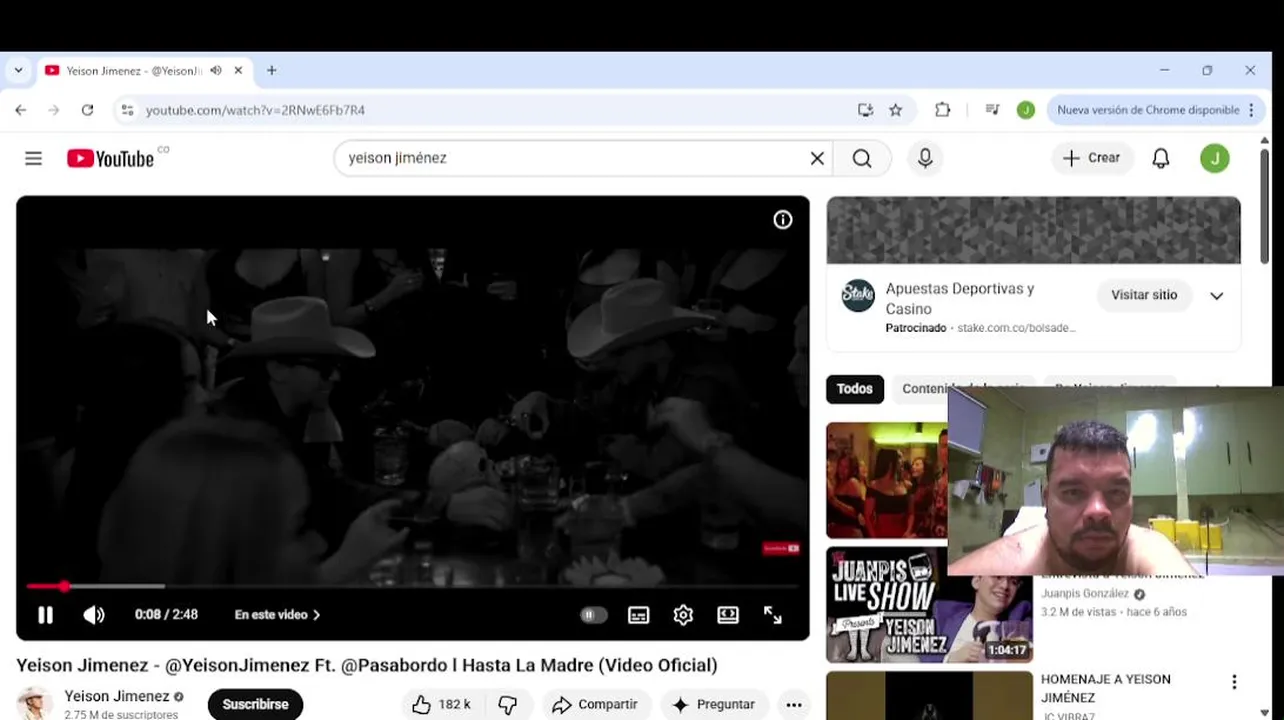Open the Crear menu
Screen dimensions: 1284x720
(1092, 158)
